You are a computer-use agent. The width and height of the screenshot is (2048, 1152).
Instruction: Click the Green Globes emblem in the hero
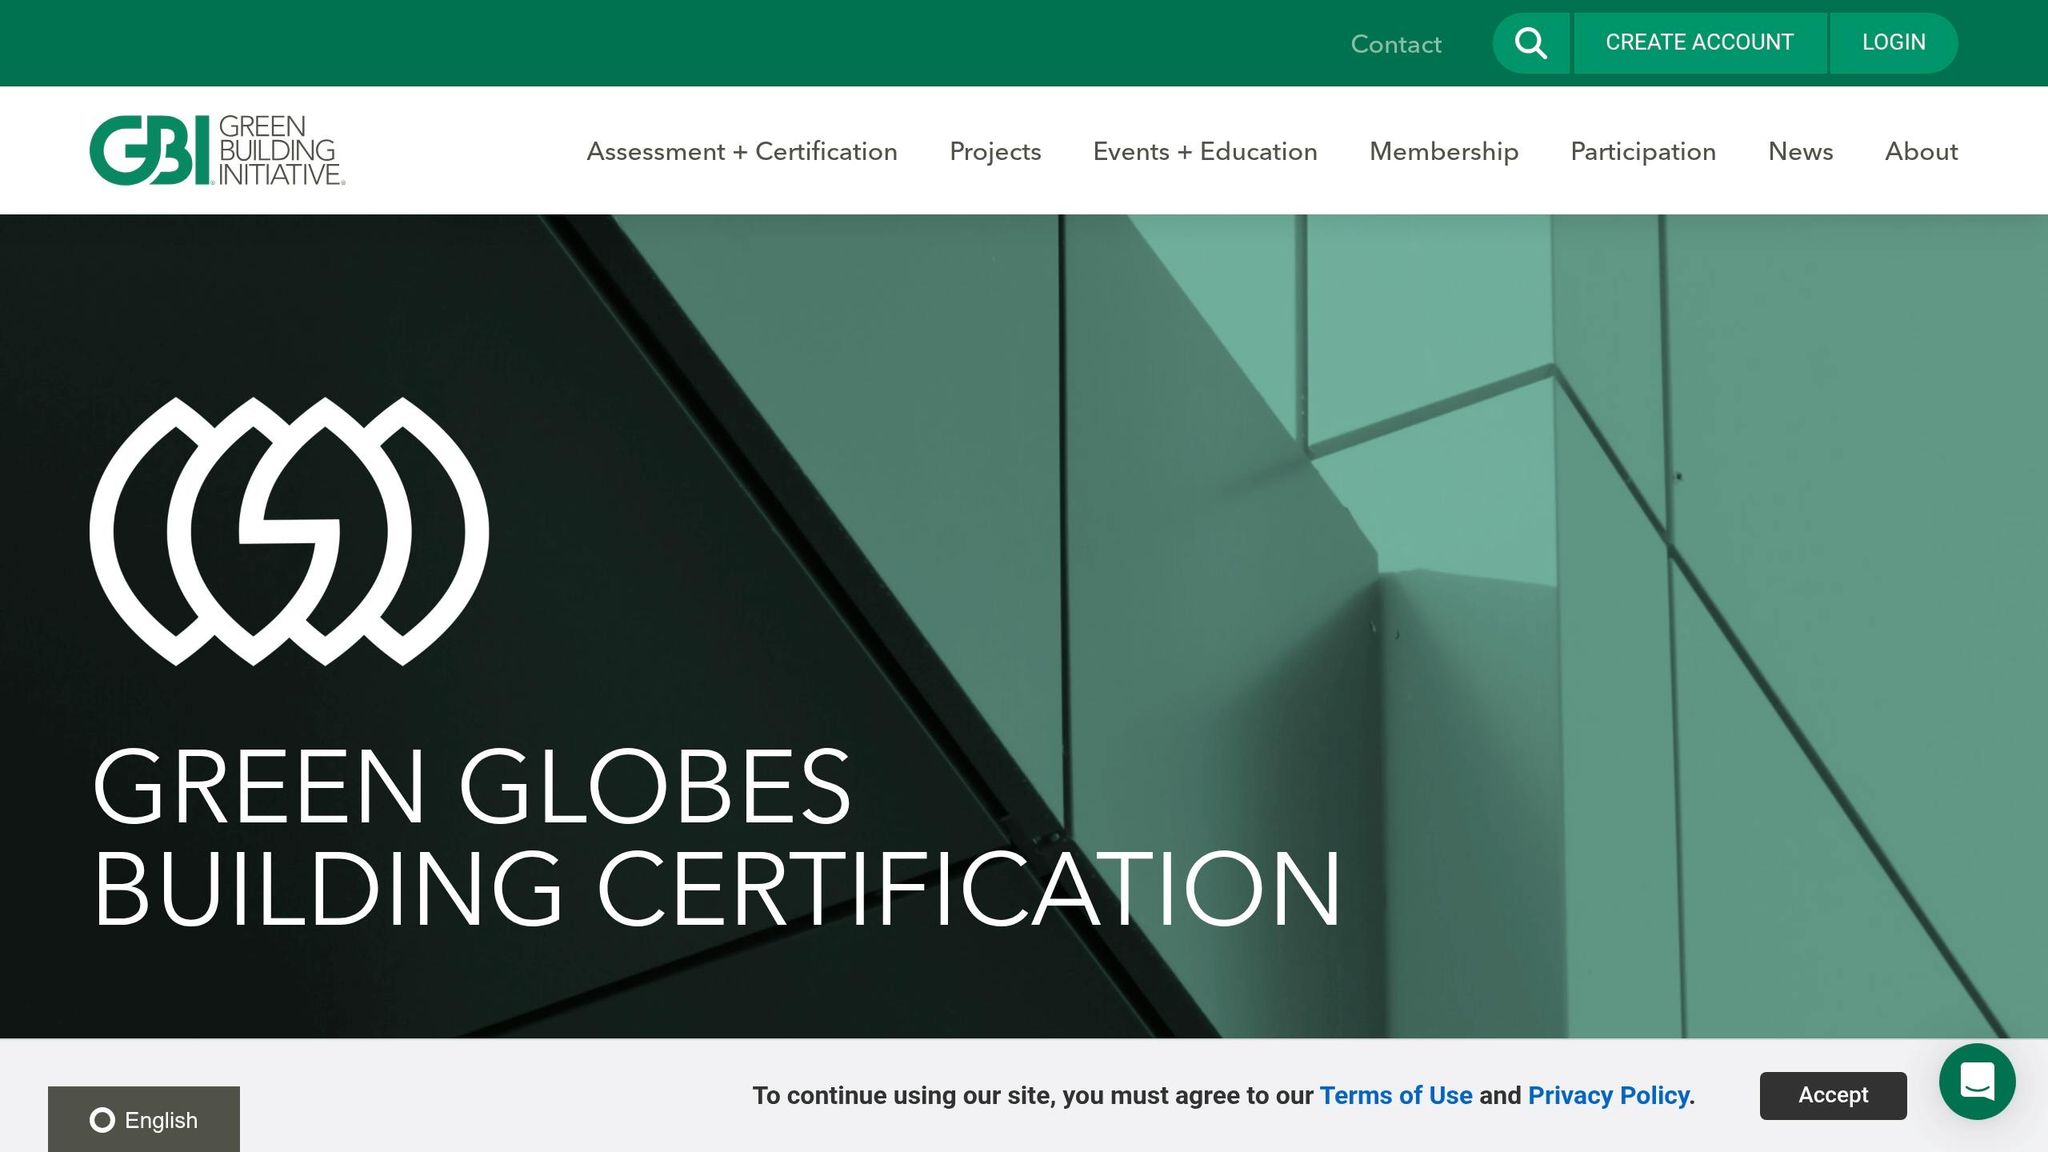point(289,531)
